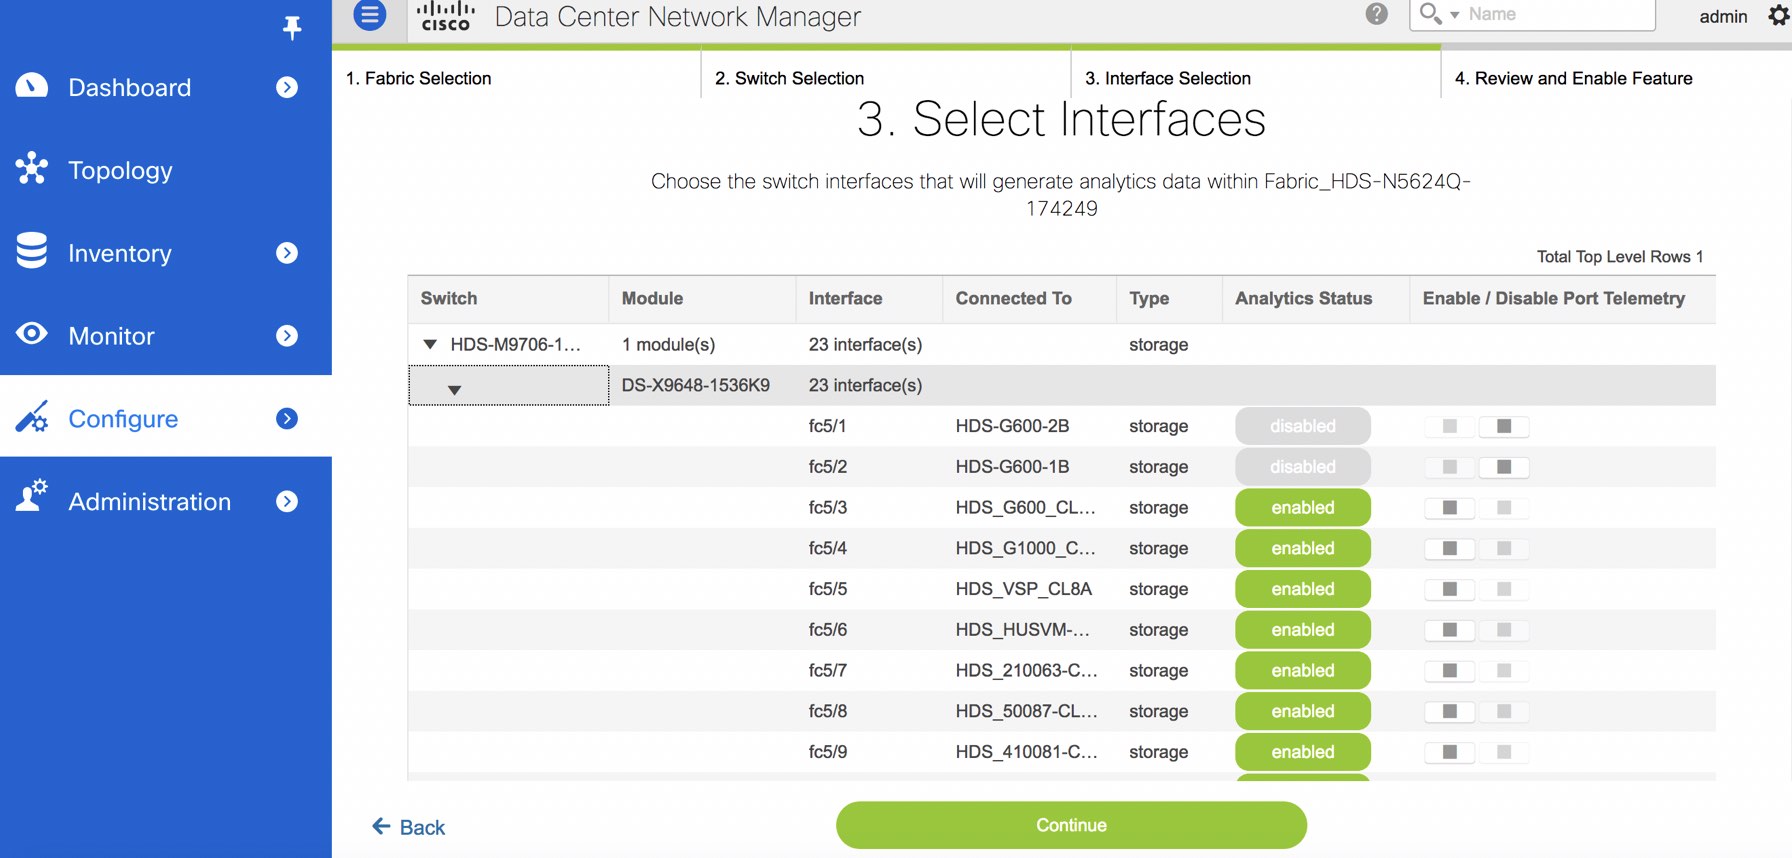Expand the Inventory submenu arrow
Image resolution: width=1792 pixels, height=858 pixels.
tap(287, 253)
